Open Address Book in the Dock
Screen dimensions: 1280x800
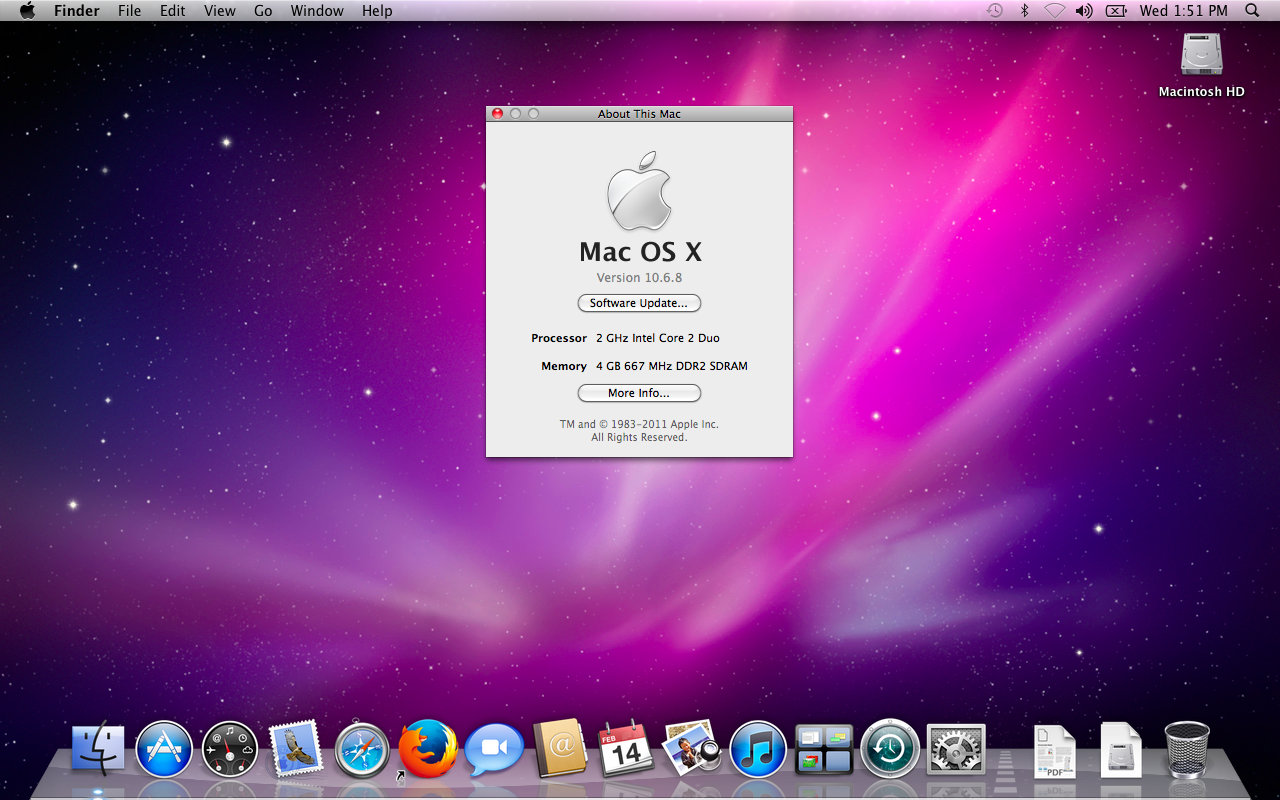point(560,749)
